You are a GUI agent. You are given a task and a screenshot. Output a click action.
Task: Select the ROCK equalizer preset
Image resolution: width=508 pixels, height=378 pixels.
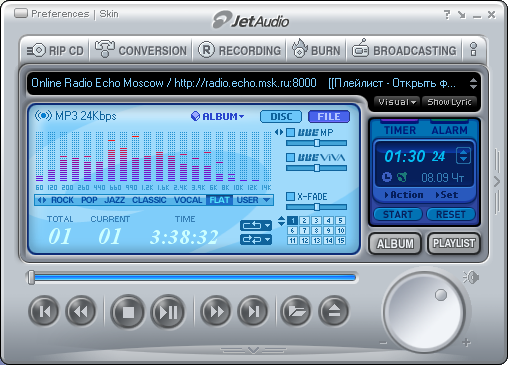pos(62,200)
